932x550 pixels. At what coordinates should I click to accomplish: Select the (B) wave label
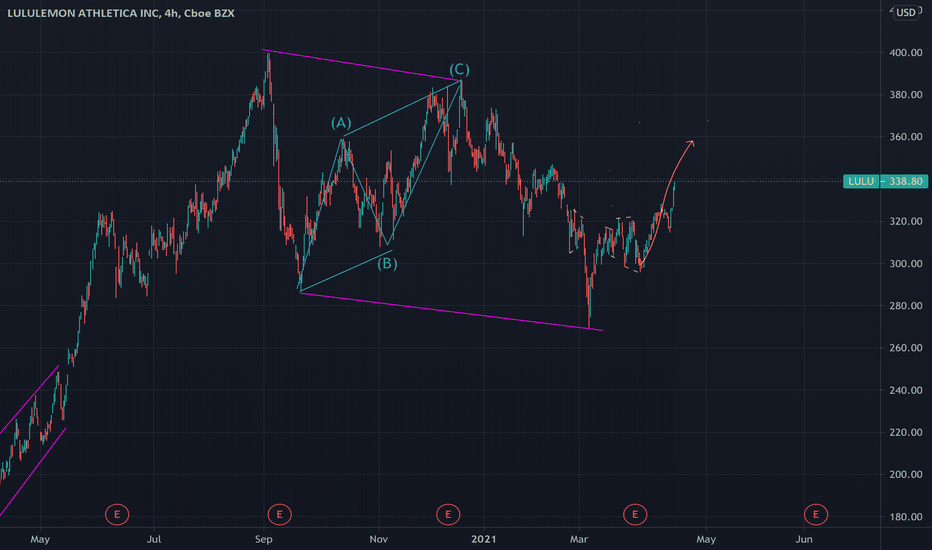point(388,263)
